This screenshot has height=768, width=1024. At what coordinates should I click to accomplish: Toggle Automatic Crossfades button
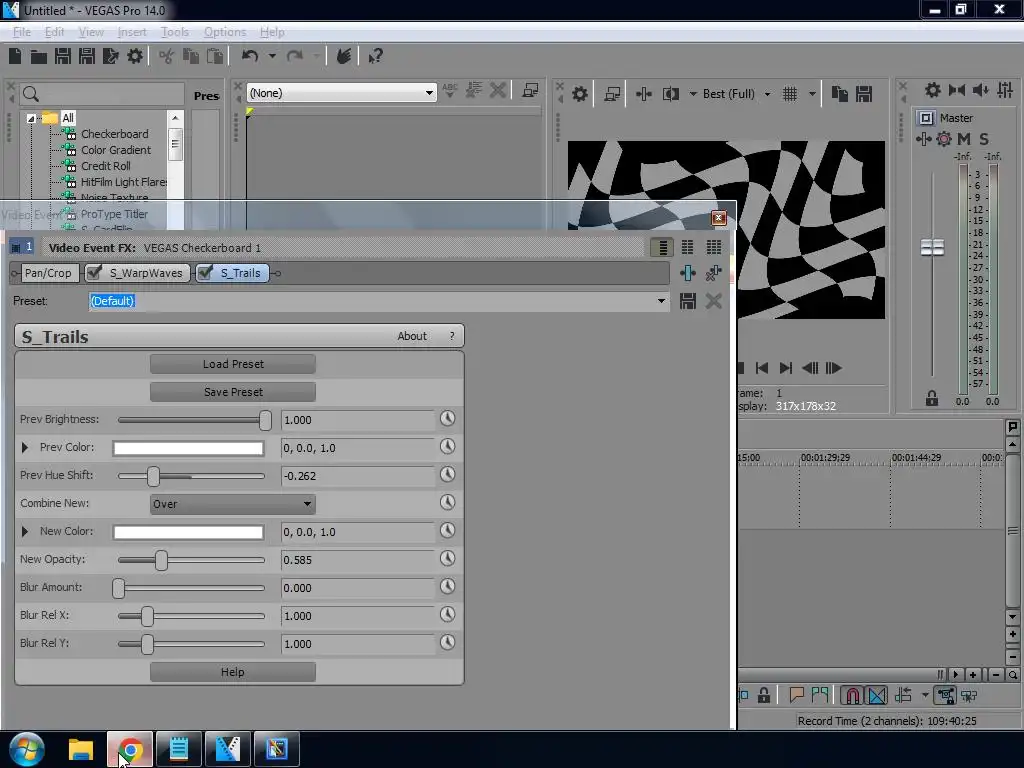(x=877, y=696)
